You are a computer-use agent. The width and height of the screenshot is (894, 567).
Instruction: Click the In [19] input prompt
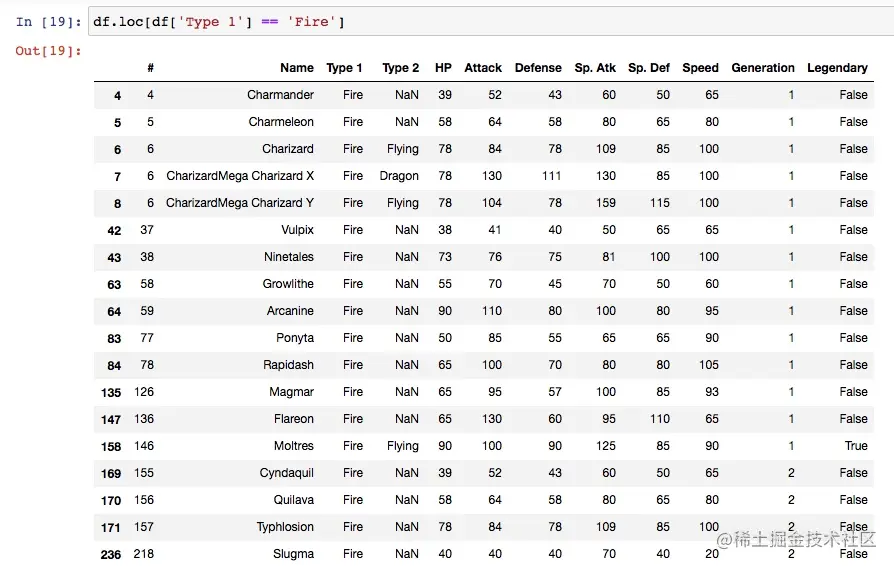click(x=48, y=22)
